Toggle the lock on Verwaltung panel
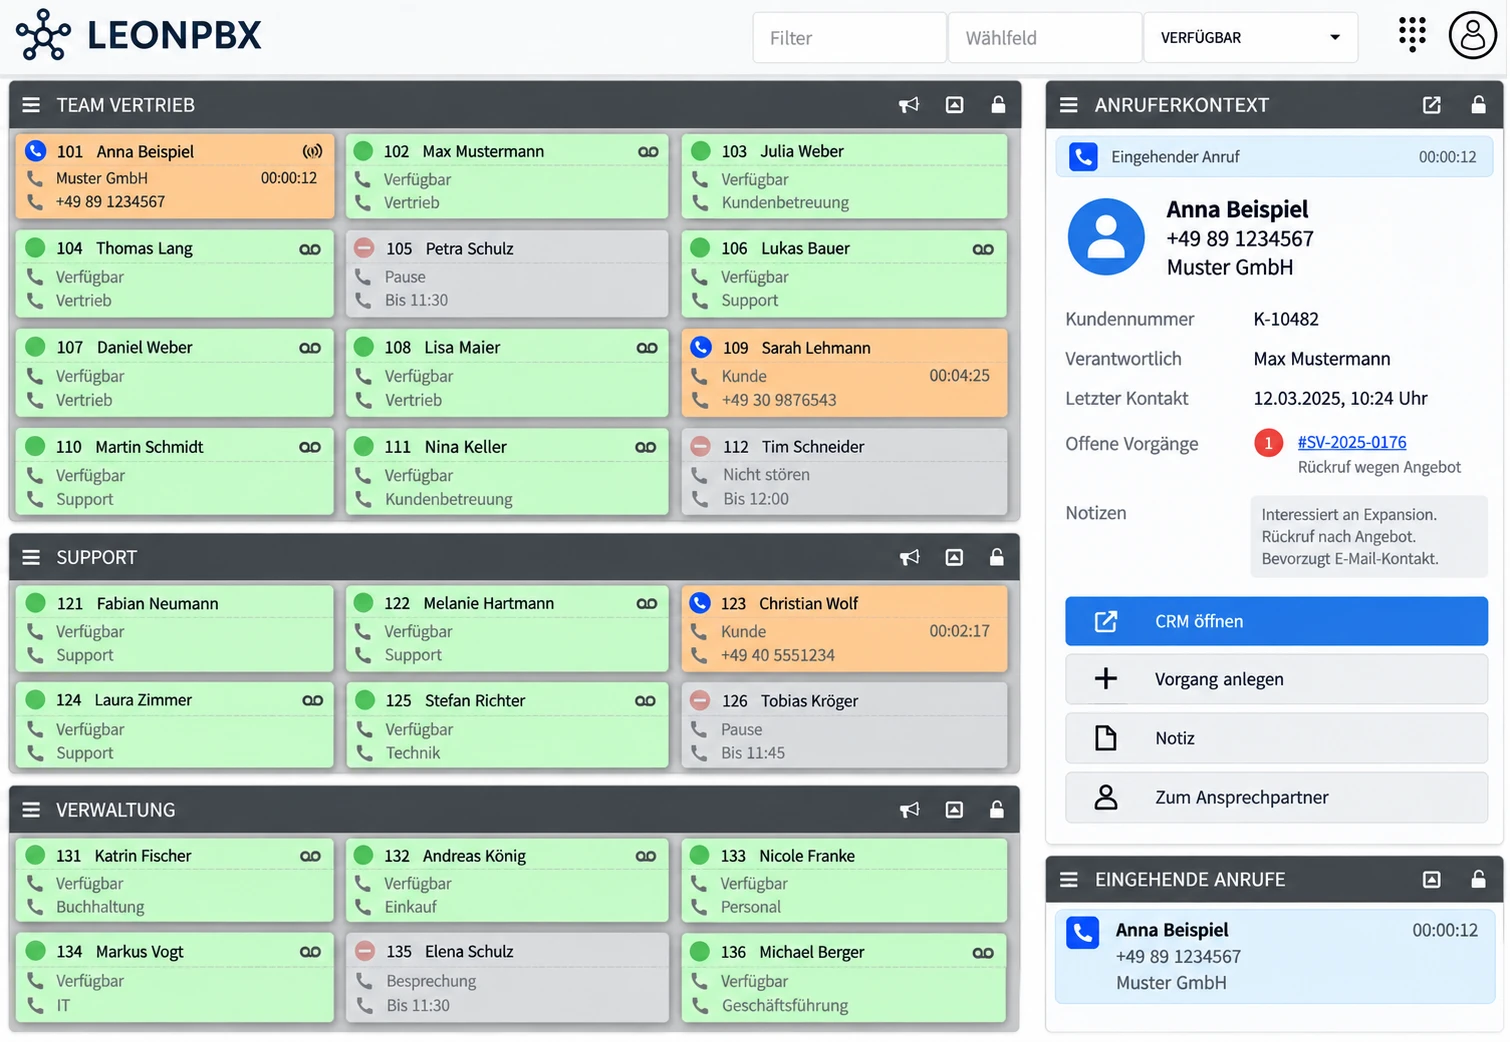1510x1042 pixels. 996,810
